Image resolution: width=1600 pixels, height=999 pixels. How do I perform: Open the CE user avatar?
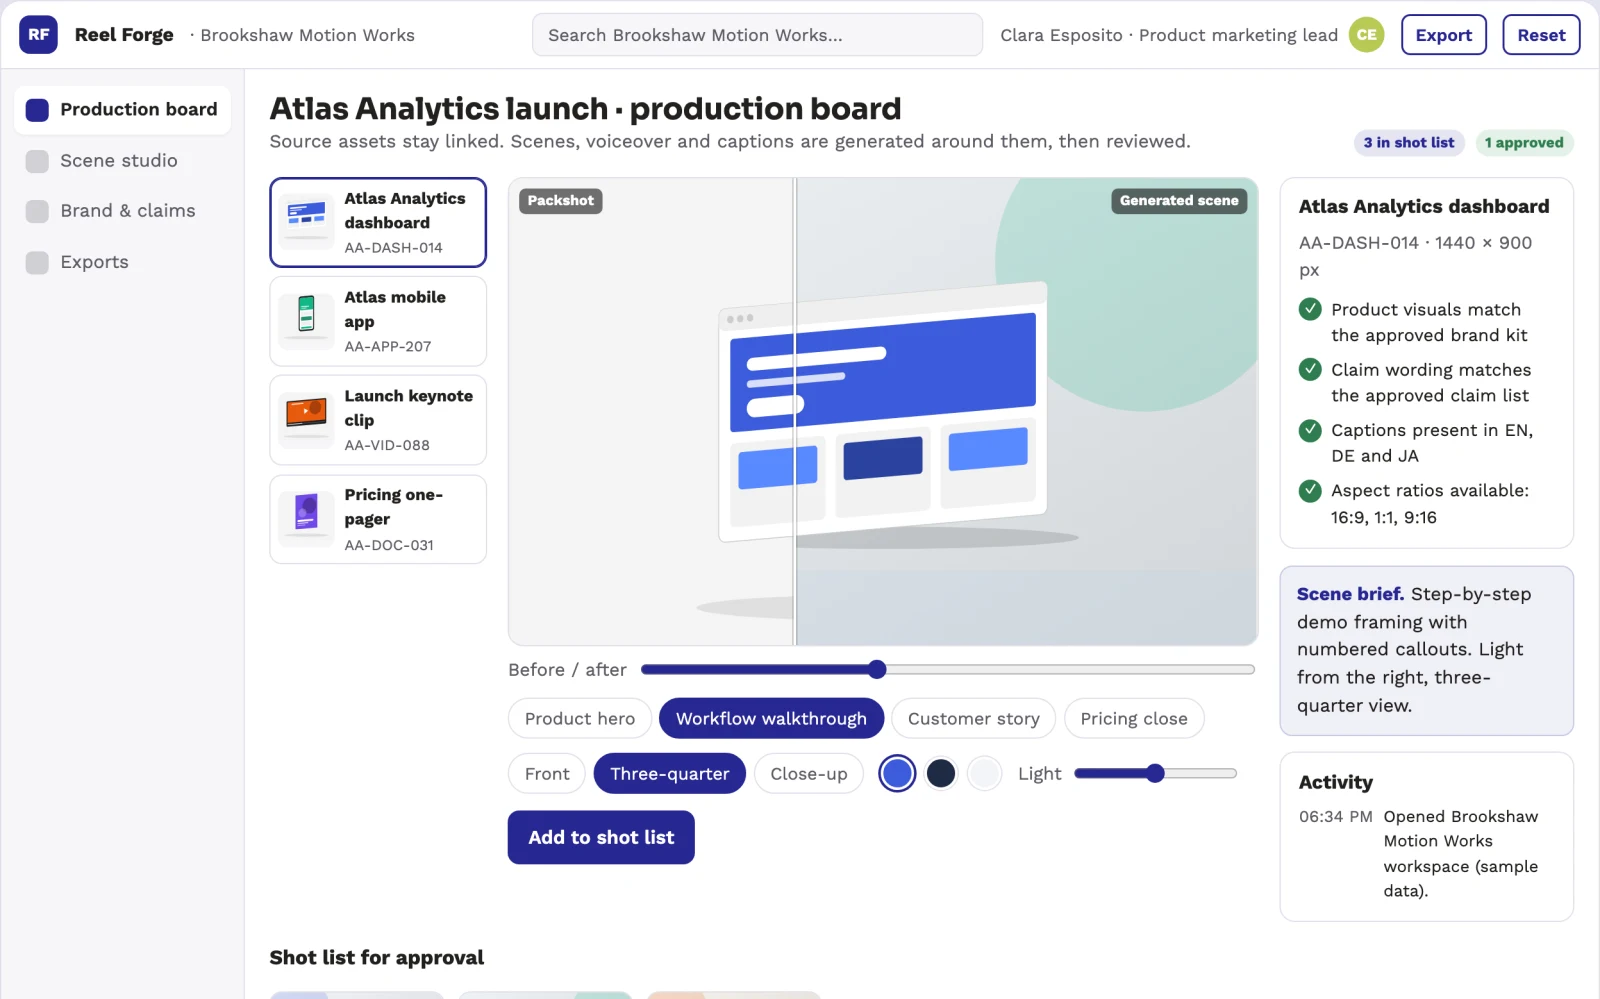pyautogui.click(x=1366, y=35)
